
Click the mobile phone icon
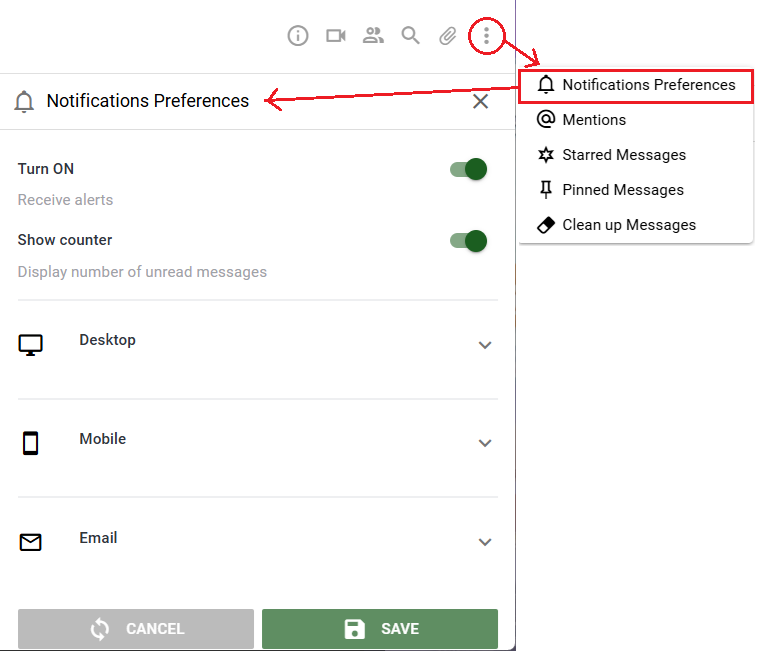(30, 443)
